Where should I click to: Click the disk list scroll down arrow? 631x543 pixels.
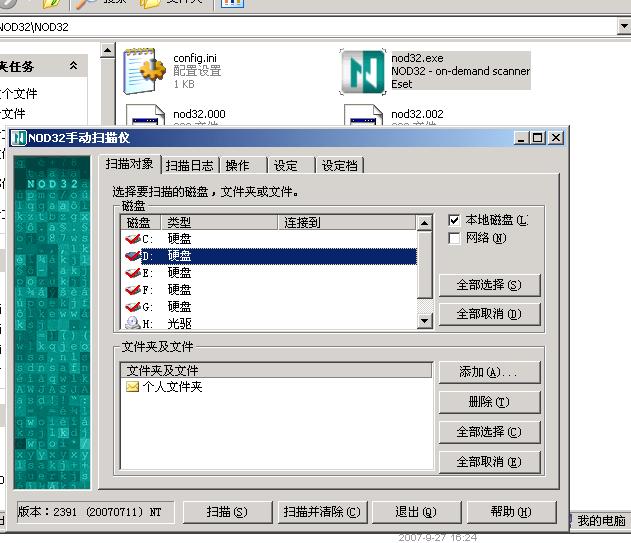[425, 321]
